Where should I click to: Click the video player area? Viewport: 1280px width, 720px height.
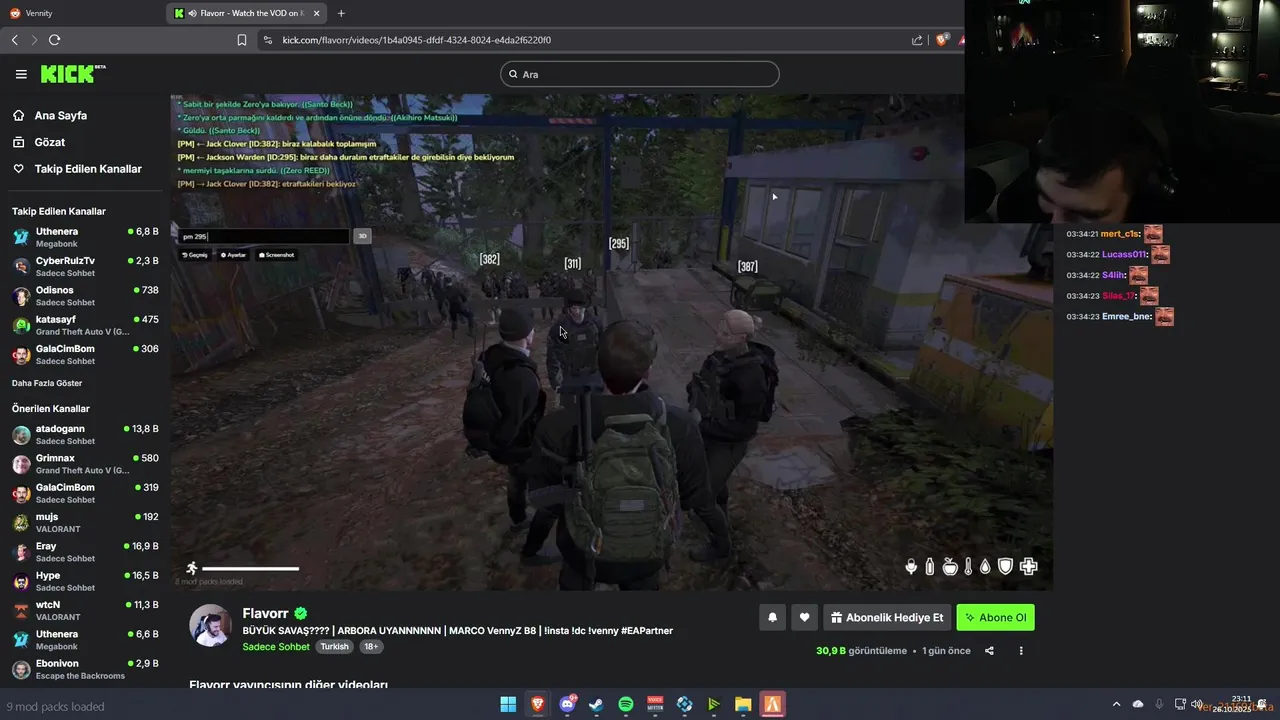click(611, 342)
